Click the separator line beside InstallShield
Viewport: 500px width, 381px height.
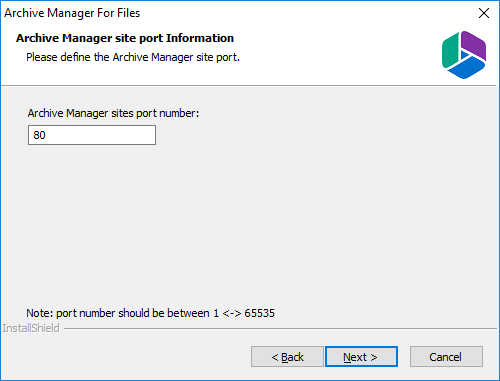(x=280, y=329)
